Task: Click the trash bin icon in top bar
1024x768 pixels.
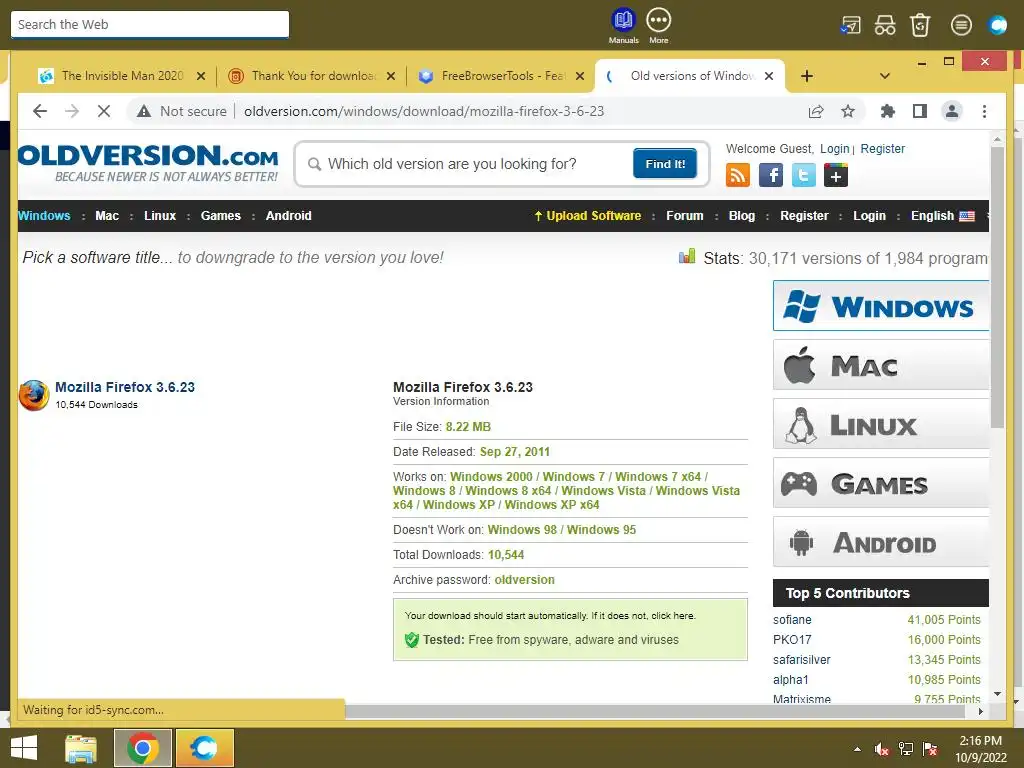Action: (x=920, y=25)
